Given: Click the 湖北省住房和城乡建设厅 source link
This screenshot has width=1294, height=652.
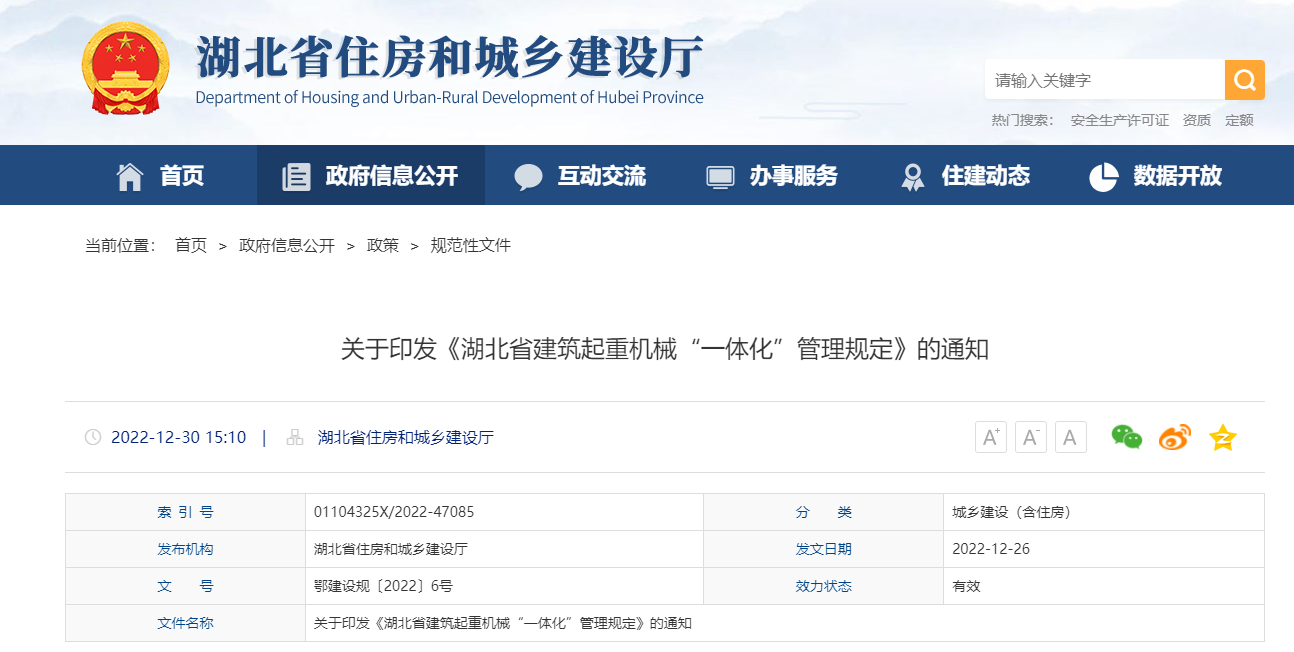Looking at the screenshot, I should click(405, 437).
